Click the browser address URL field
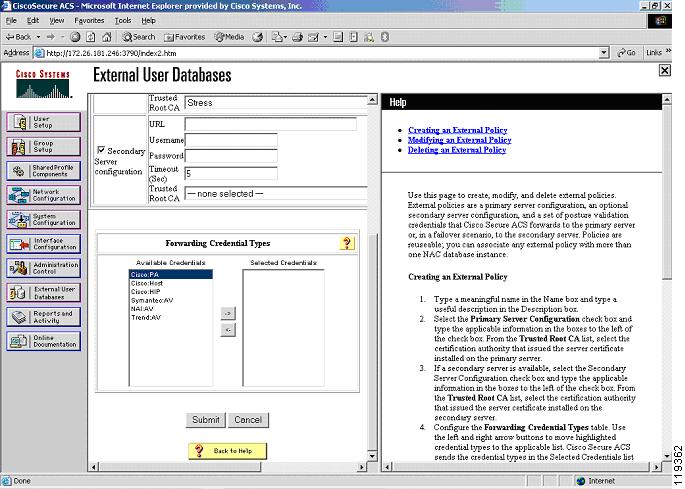Screen dimensions: 685x489 click(x=322, y=53)
